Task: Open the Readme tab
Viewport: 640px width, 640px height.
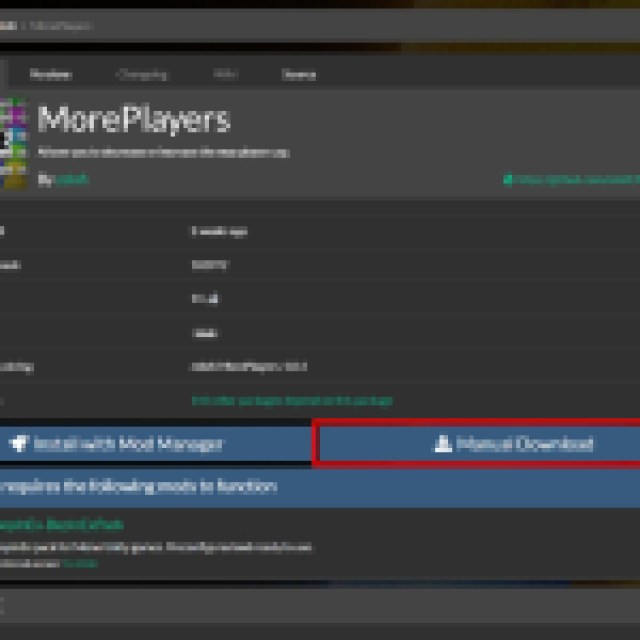Action: point(50,74)
